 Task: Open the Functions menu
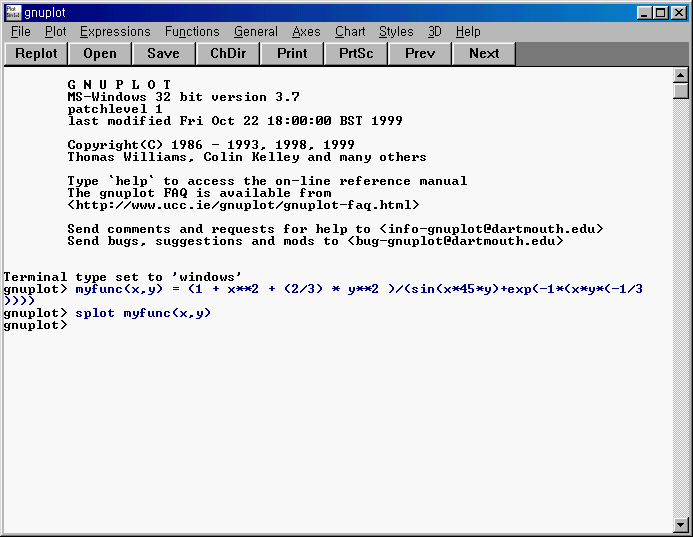pyautogui.click(x=192, y=32)
